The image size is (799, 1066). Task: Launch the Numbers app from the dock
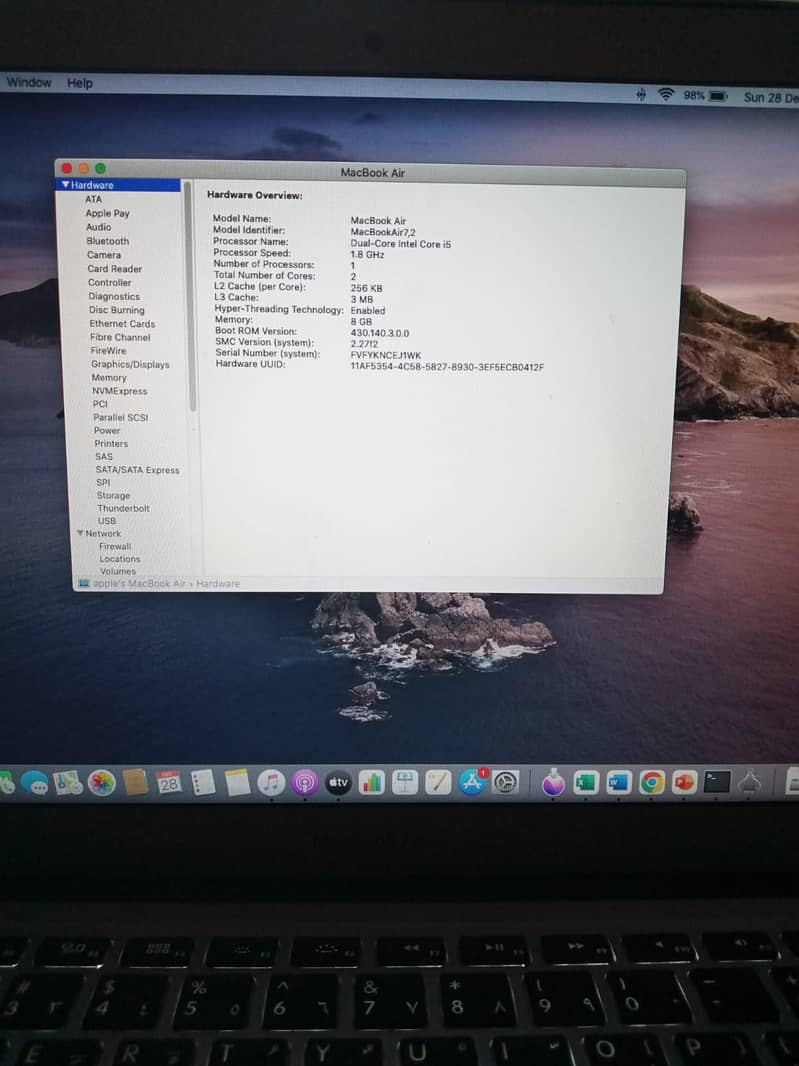(371, 783)
